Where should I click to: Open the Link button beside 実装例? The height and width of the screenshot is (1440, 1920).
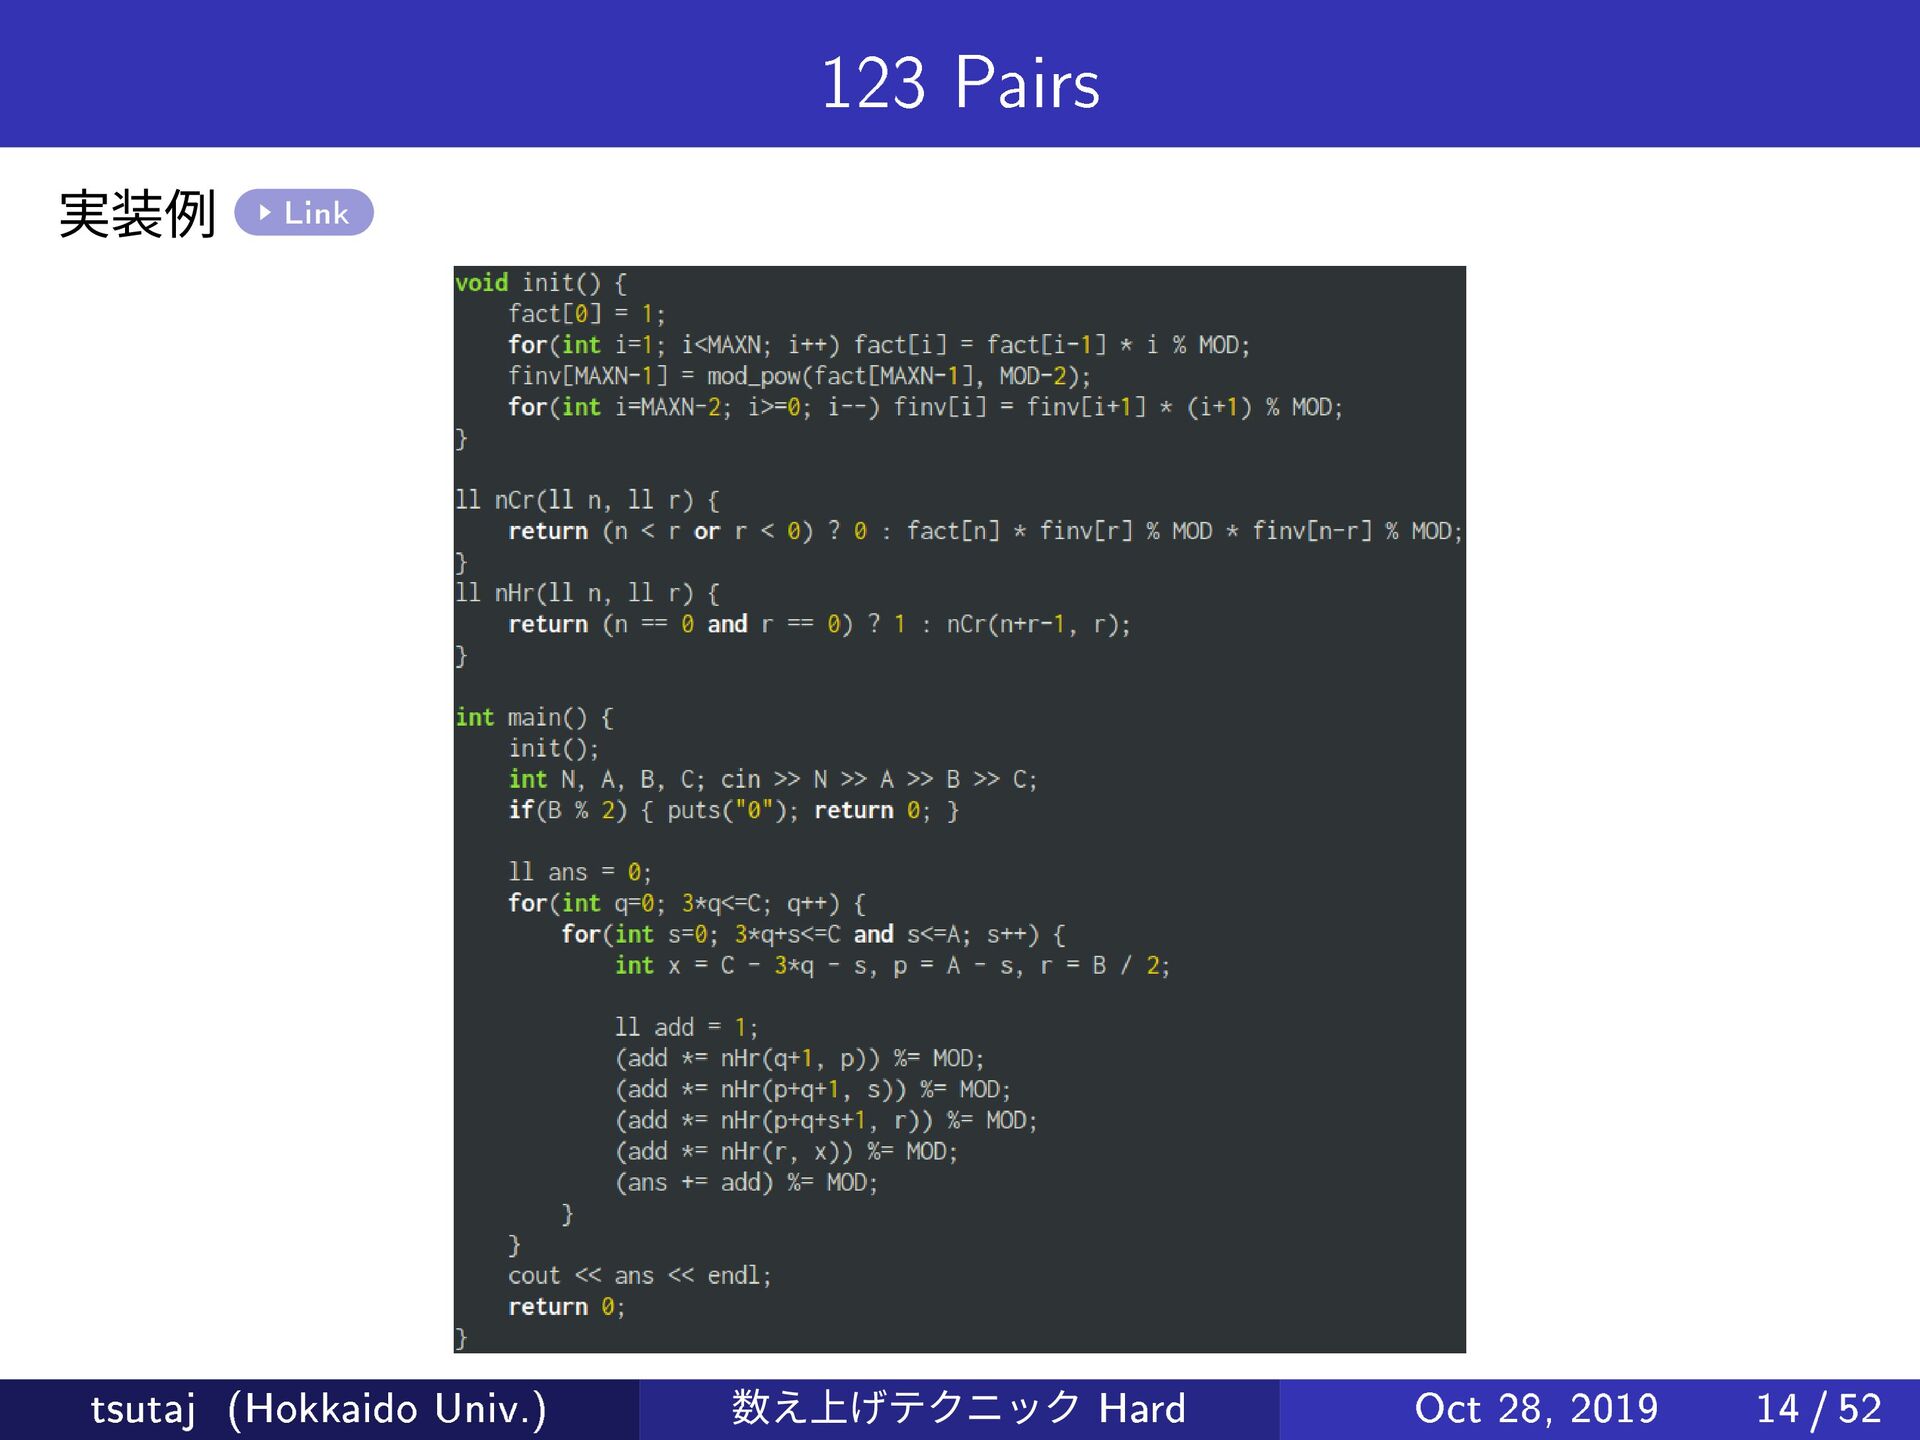click(304, 213)
